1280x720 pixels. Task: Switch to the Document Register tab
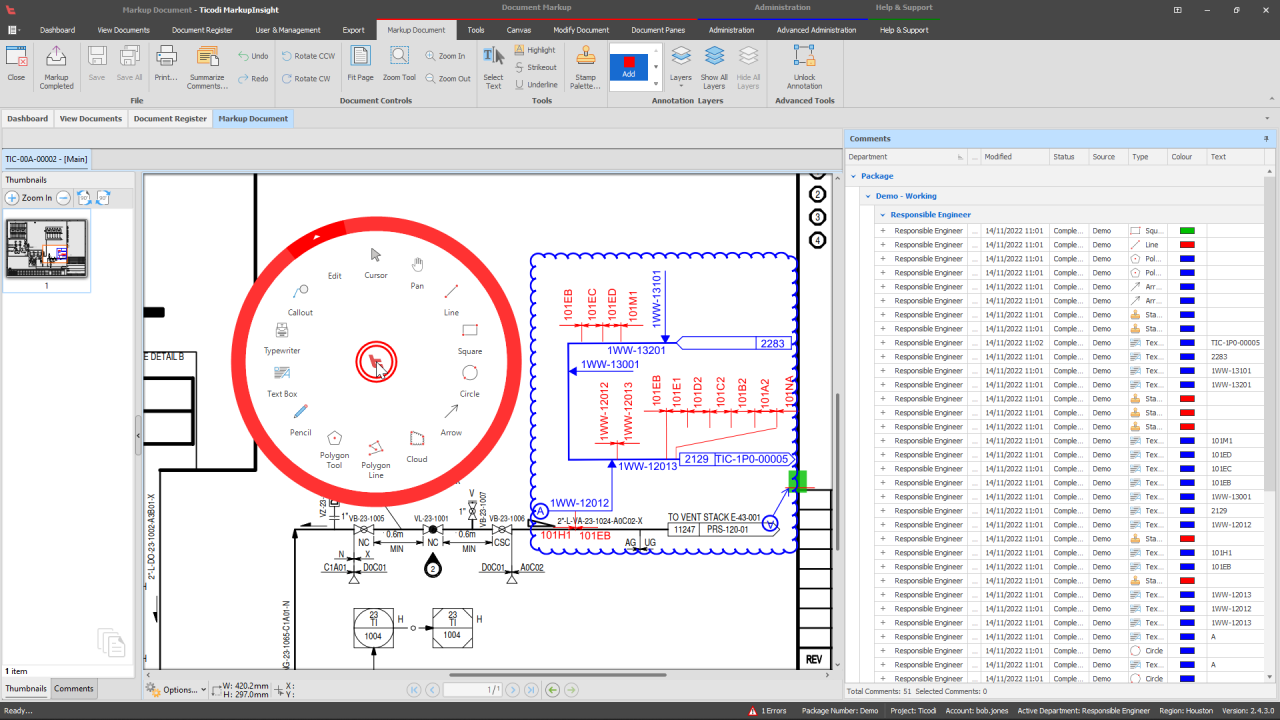[169, 118]
